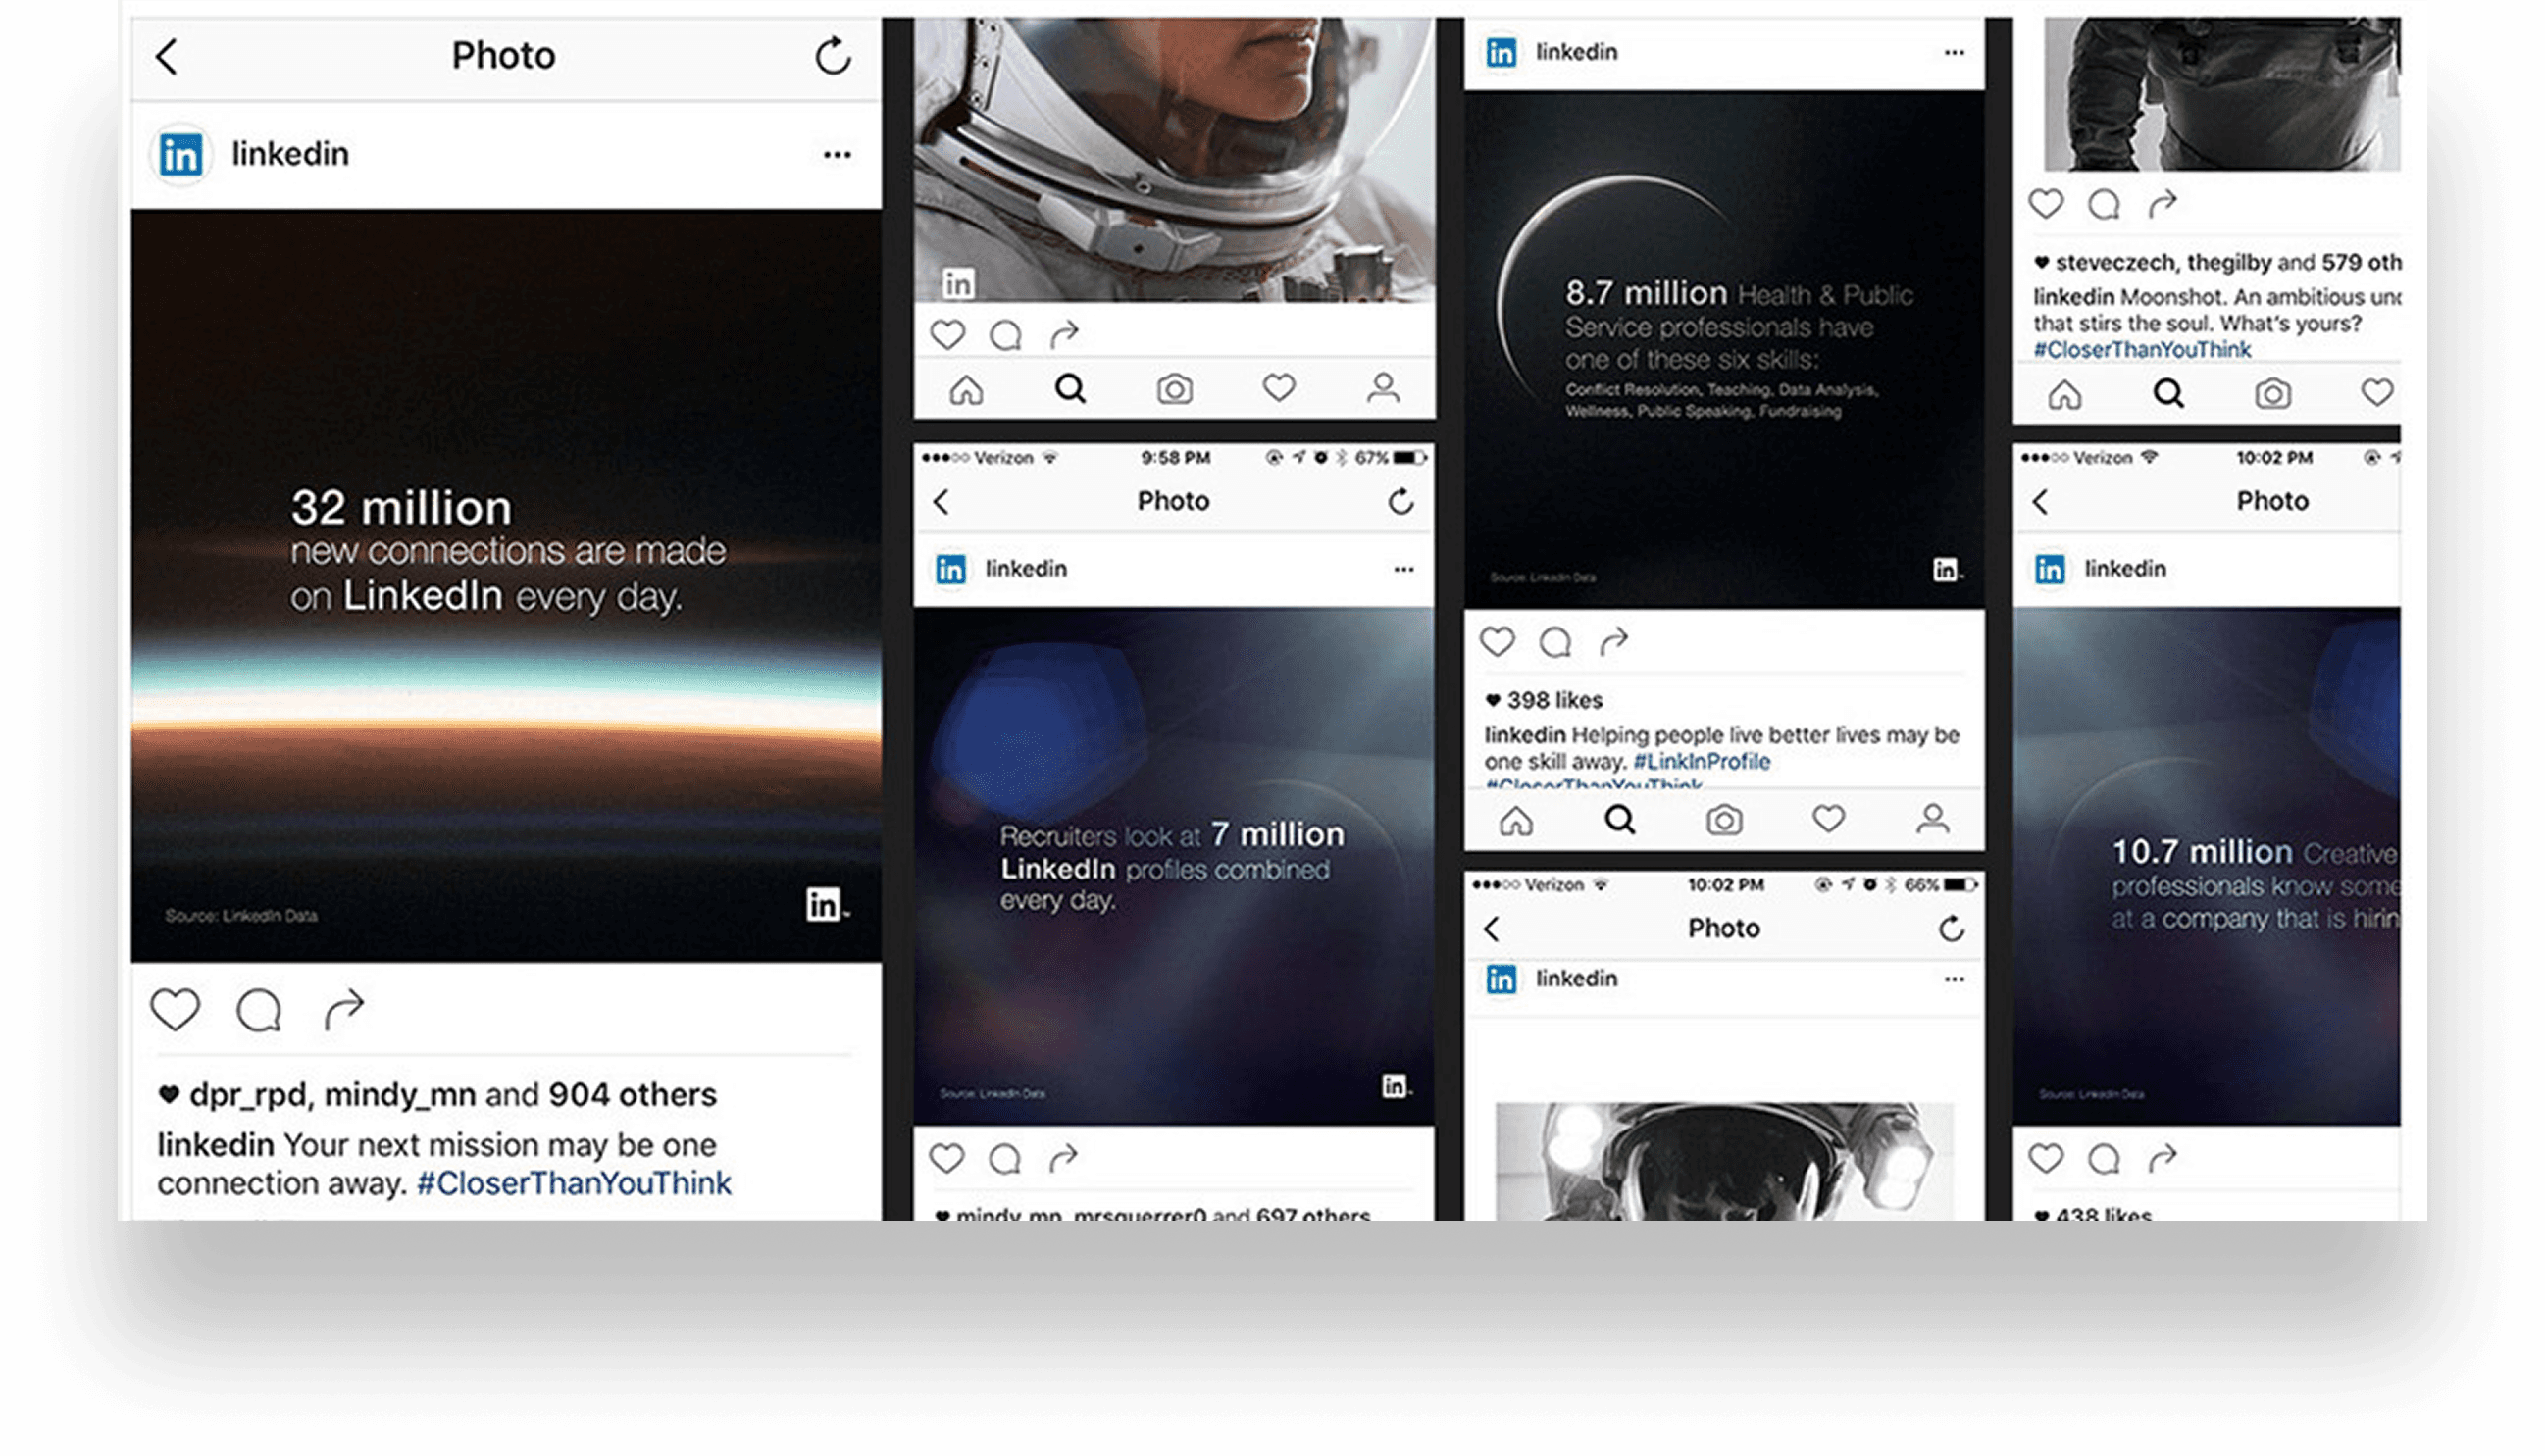Share the astronaut close-up photo post
Viewport: 2545px width, 1456px height.
(x=1064, y=333)
